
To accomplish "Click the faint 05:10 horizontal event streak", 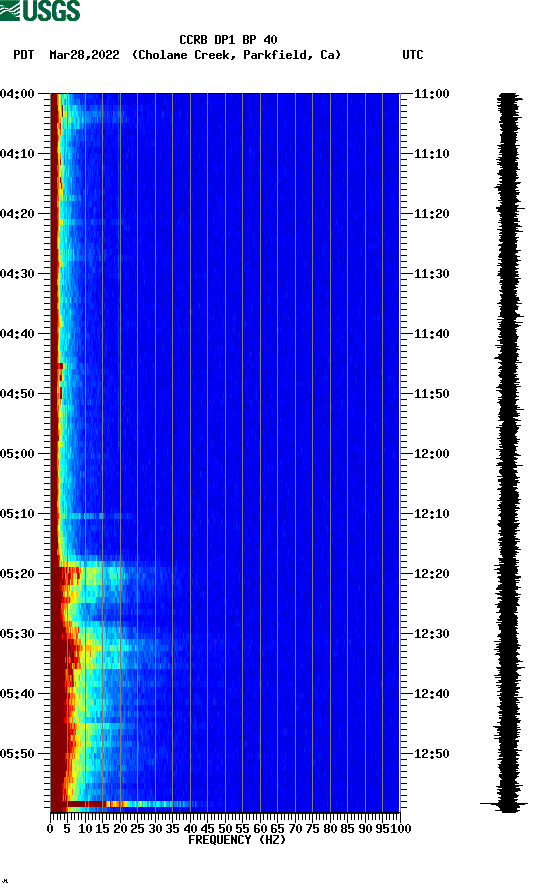I will (x=97, y=516).
